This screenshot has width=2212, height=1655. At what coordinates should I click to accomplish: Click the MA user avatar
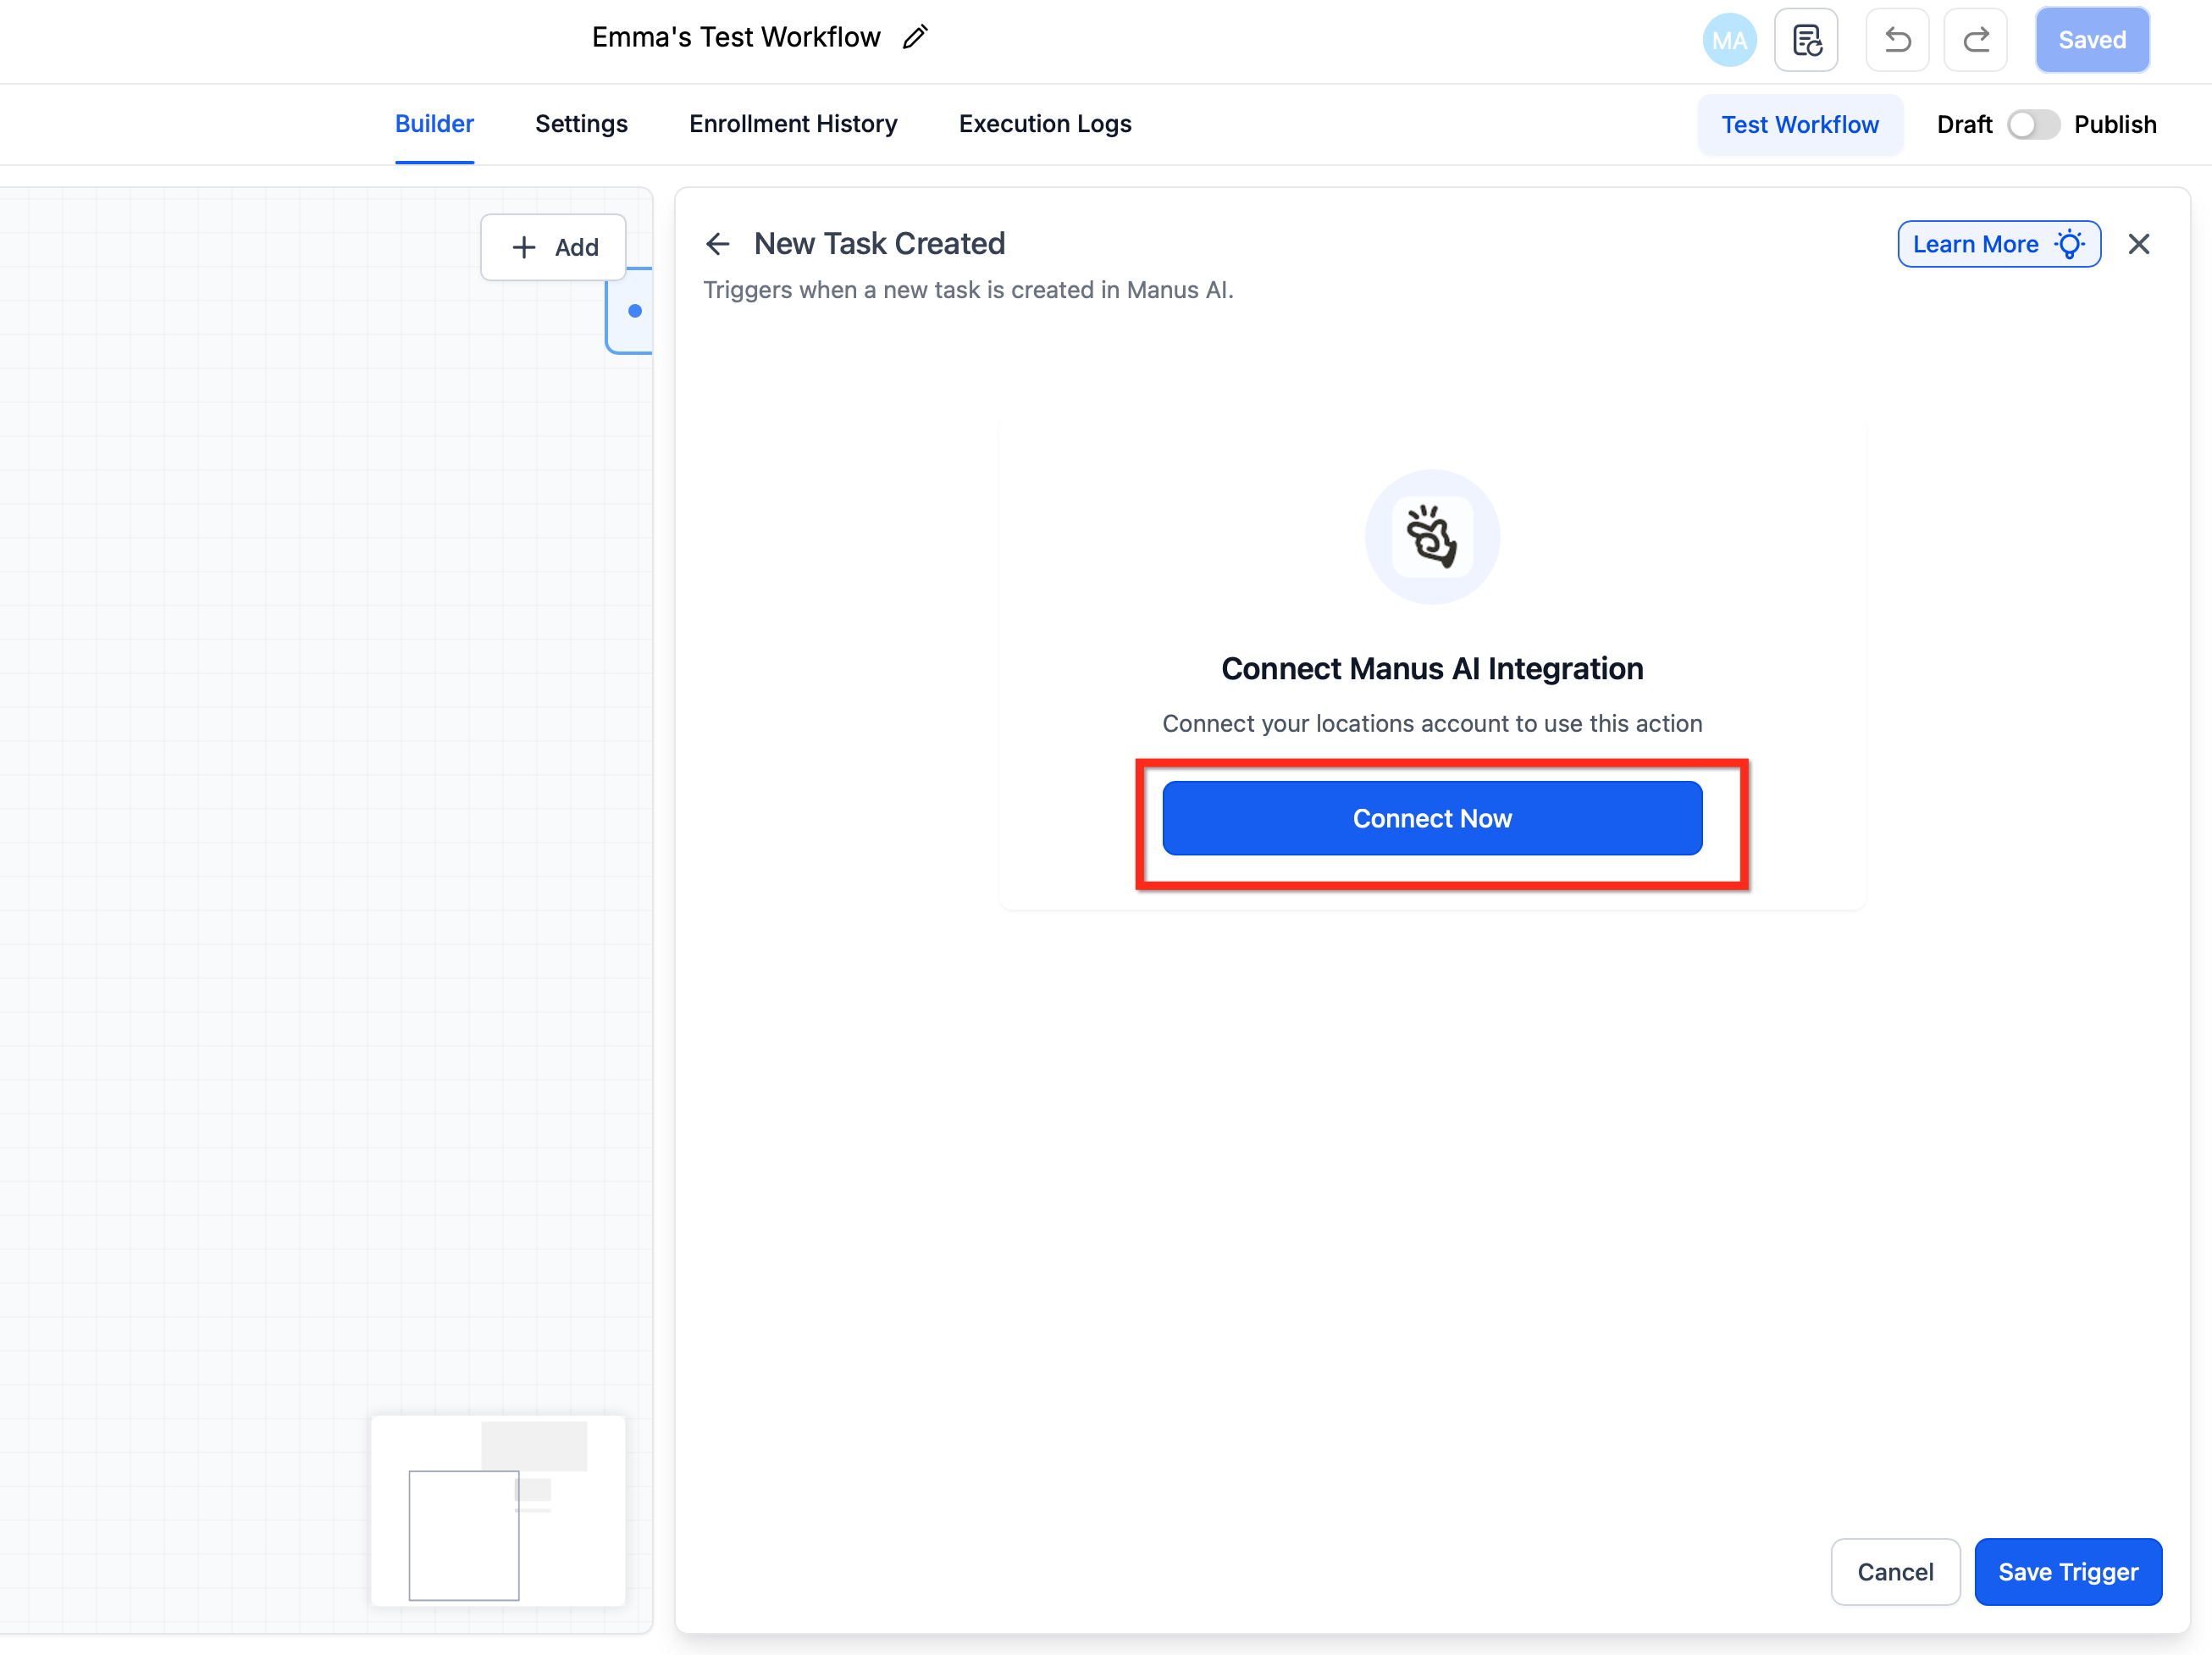coord(1728,40)
